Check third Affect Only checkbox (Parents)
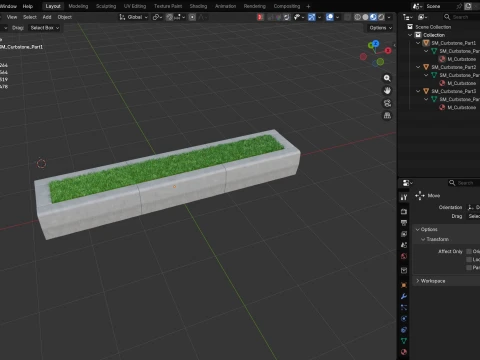Image resolution: width=480 pixels, height=360 pixels. tap(469, 267)
